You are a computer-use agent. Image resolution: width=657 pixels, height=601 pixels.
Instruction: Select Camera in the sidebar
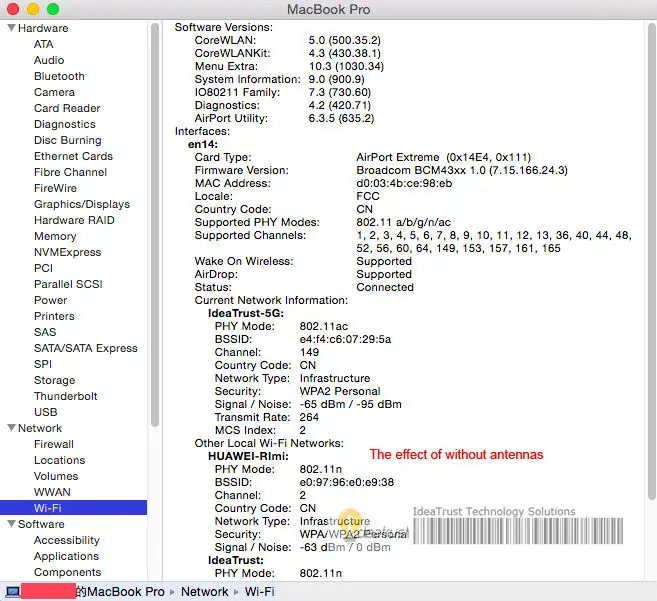(x=54, y=92)
